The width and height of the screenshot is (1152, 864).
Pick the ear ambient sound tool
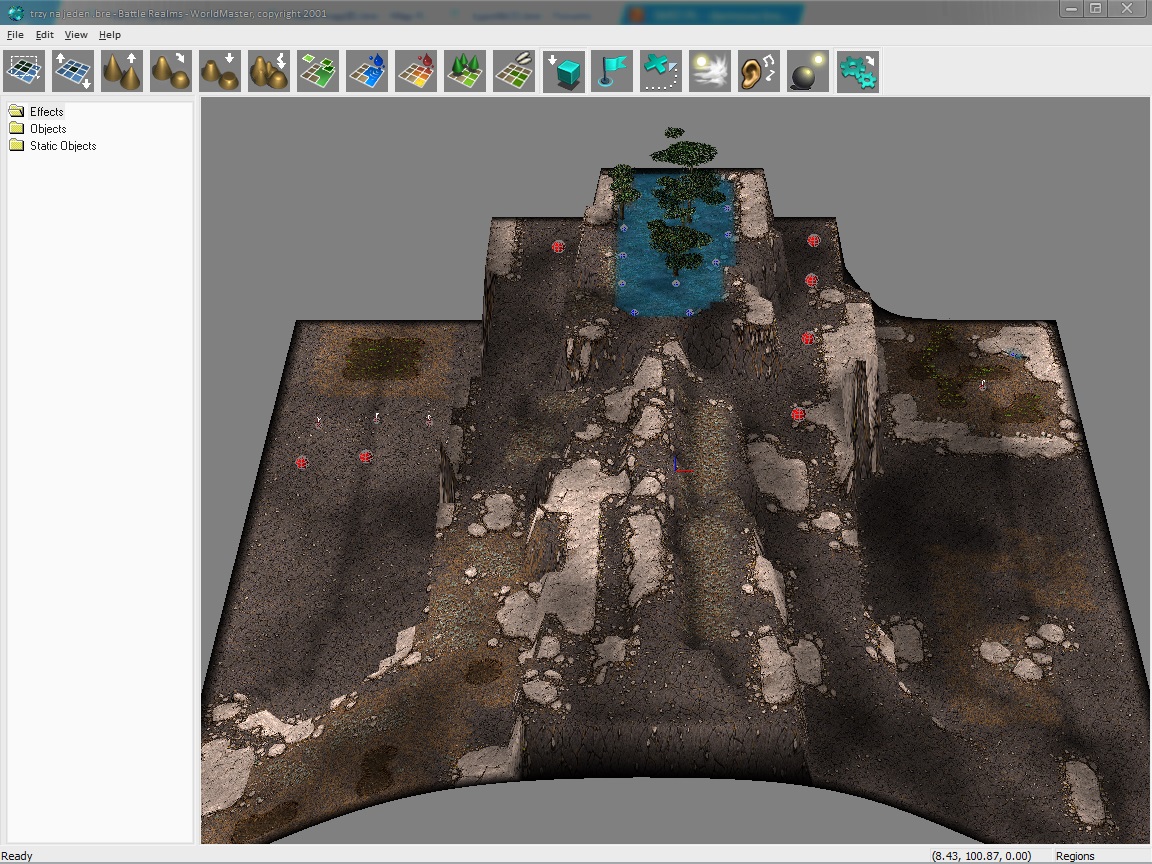pos(759,71)
